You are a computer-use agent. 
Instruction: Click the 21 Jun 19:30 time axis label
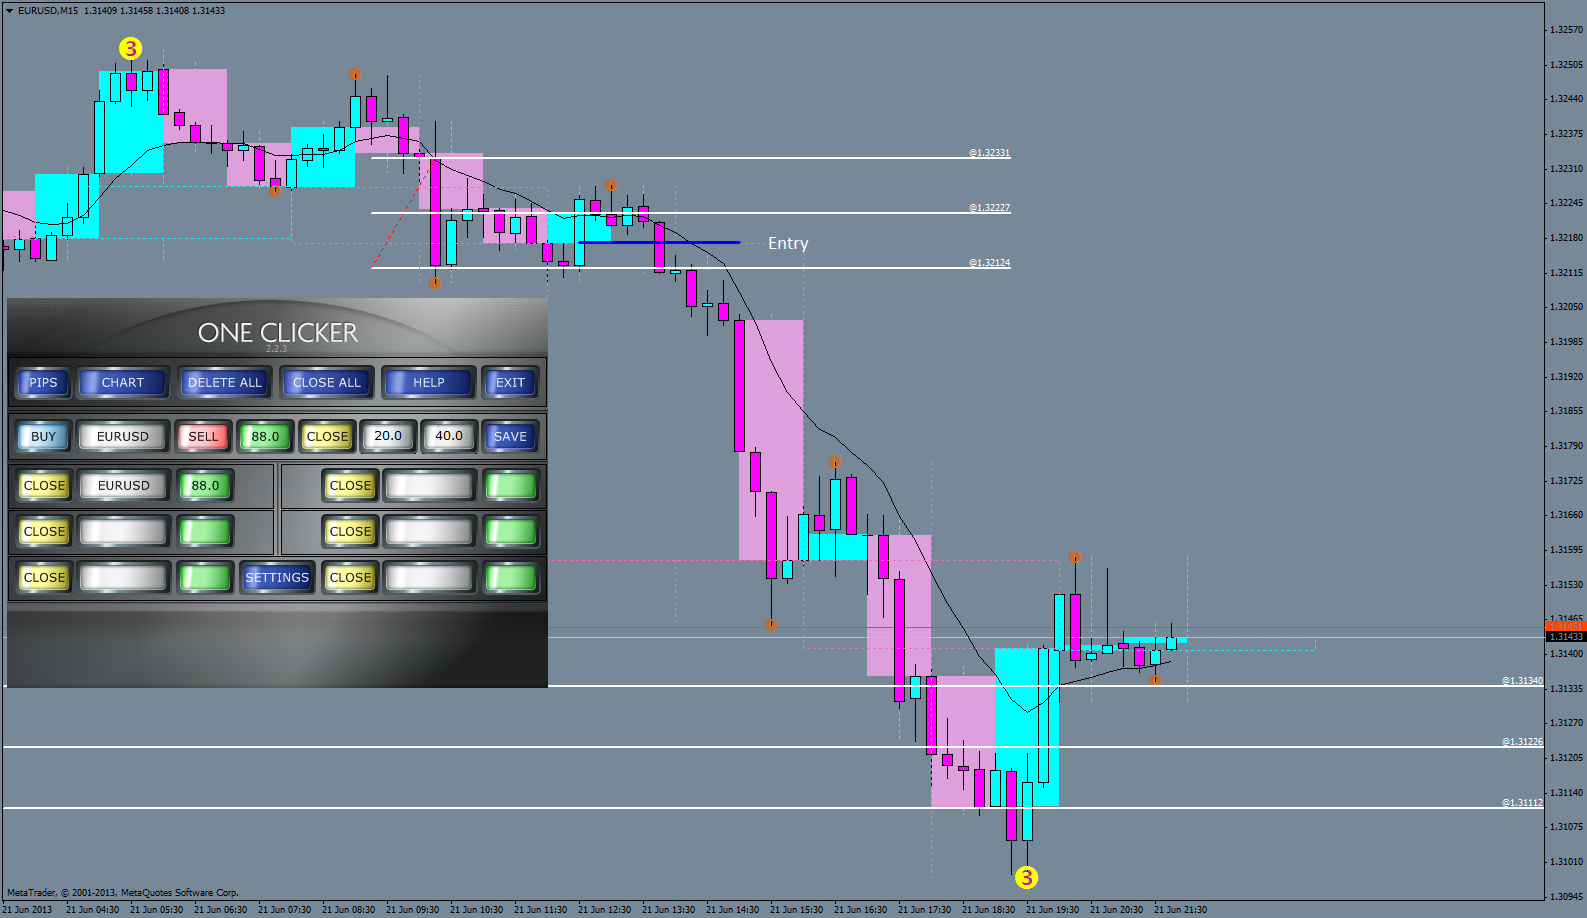(x=1052, y=910)
